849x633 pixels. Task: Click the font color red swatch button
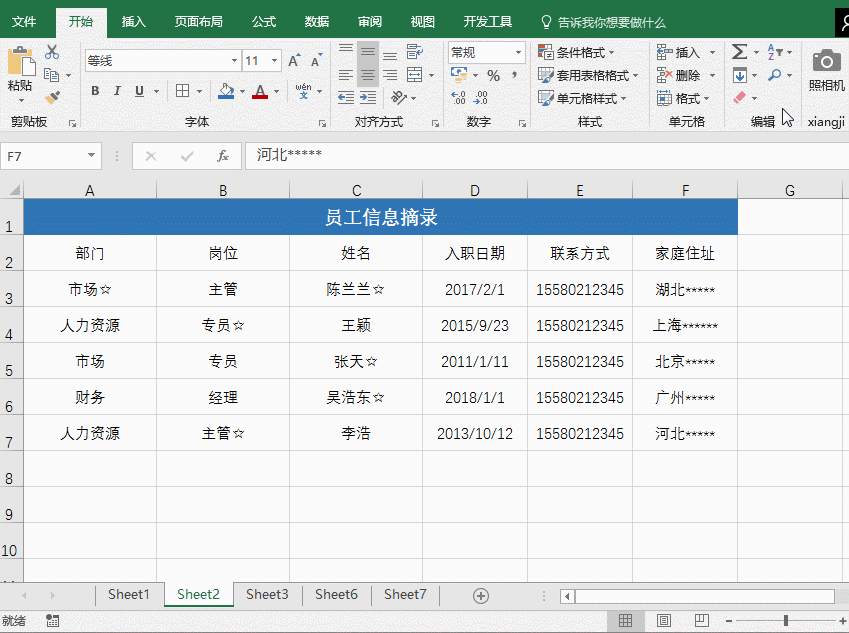[260, 91]
